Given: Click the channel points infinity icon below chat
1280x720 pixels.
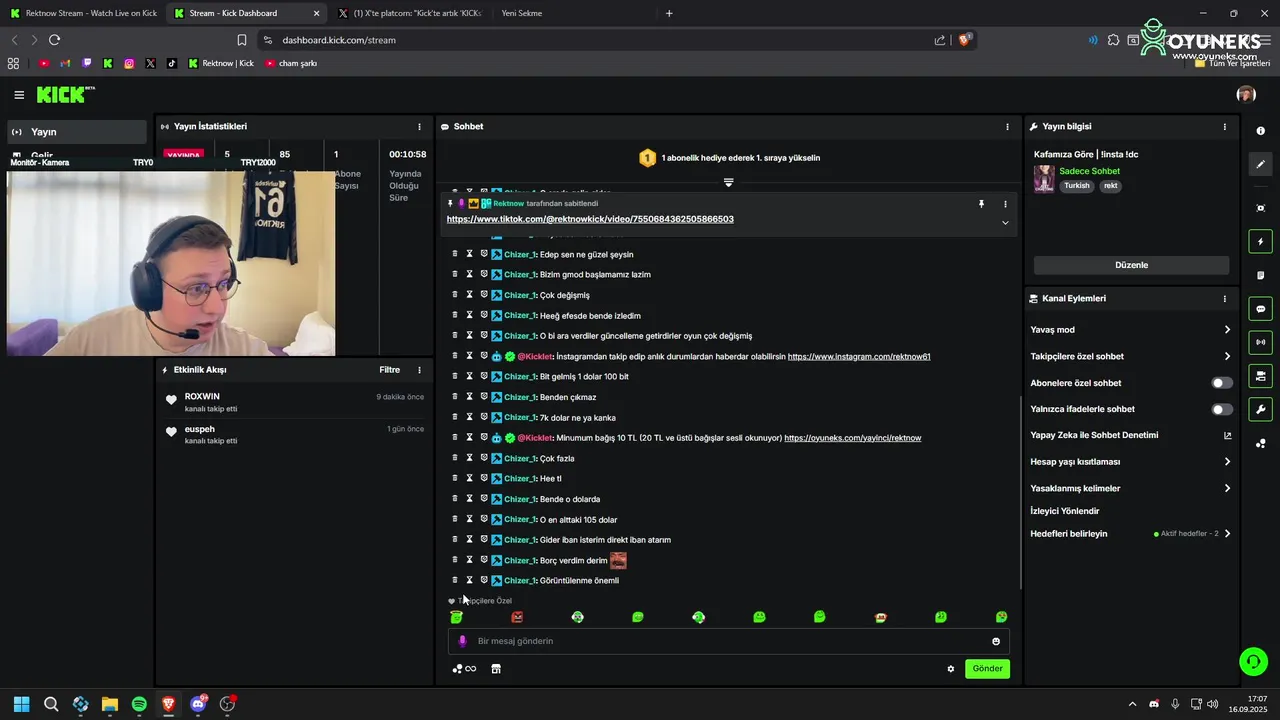Looking at the screenshot, I should click(x=465, y=669).
